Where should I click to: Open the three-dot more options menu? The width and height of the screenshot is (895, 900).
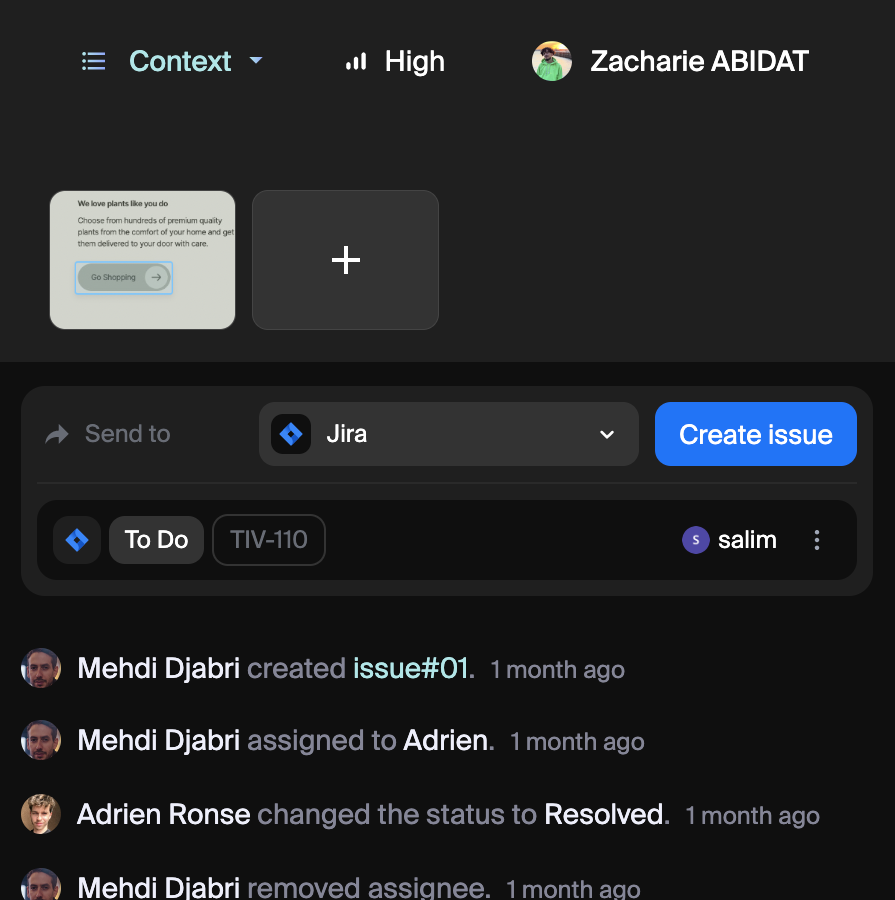817,540
